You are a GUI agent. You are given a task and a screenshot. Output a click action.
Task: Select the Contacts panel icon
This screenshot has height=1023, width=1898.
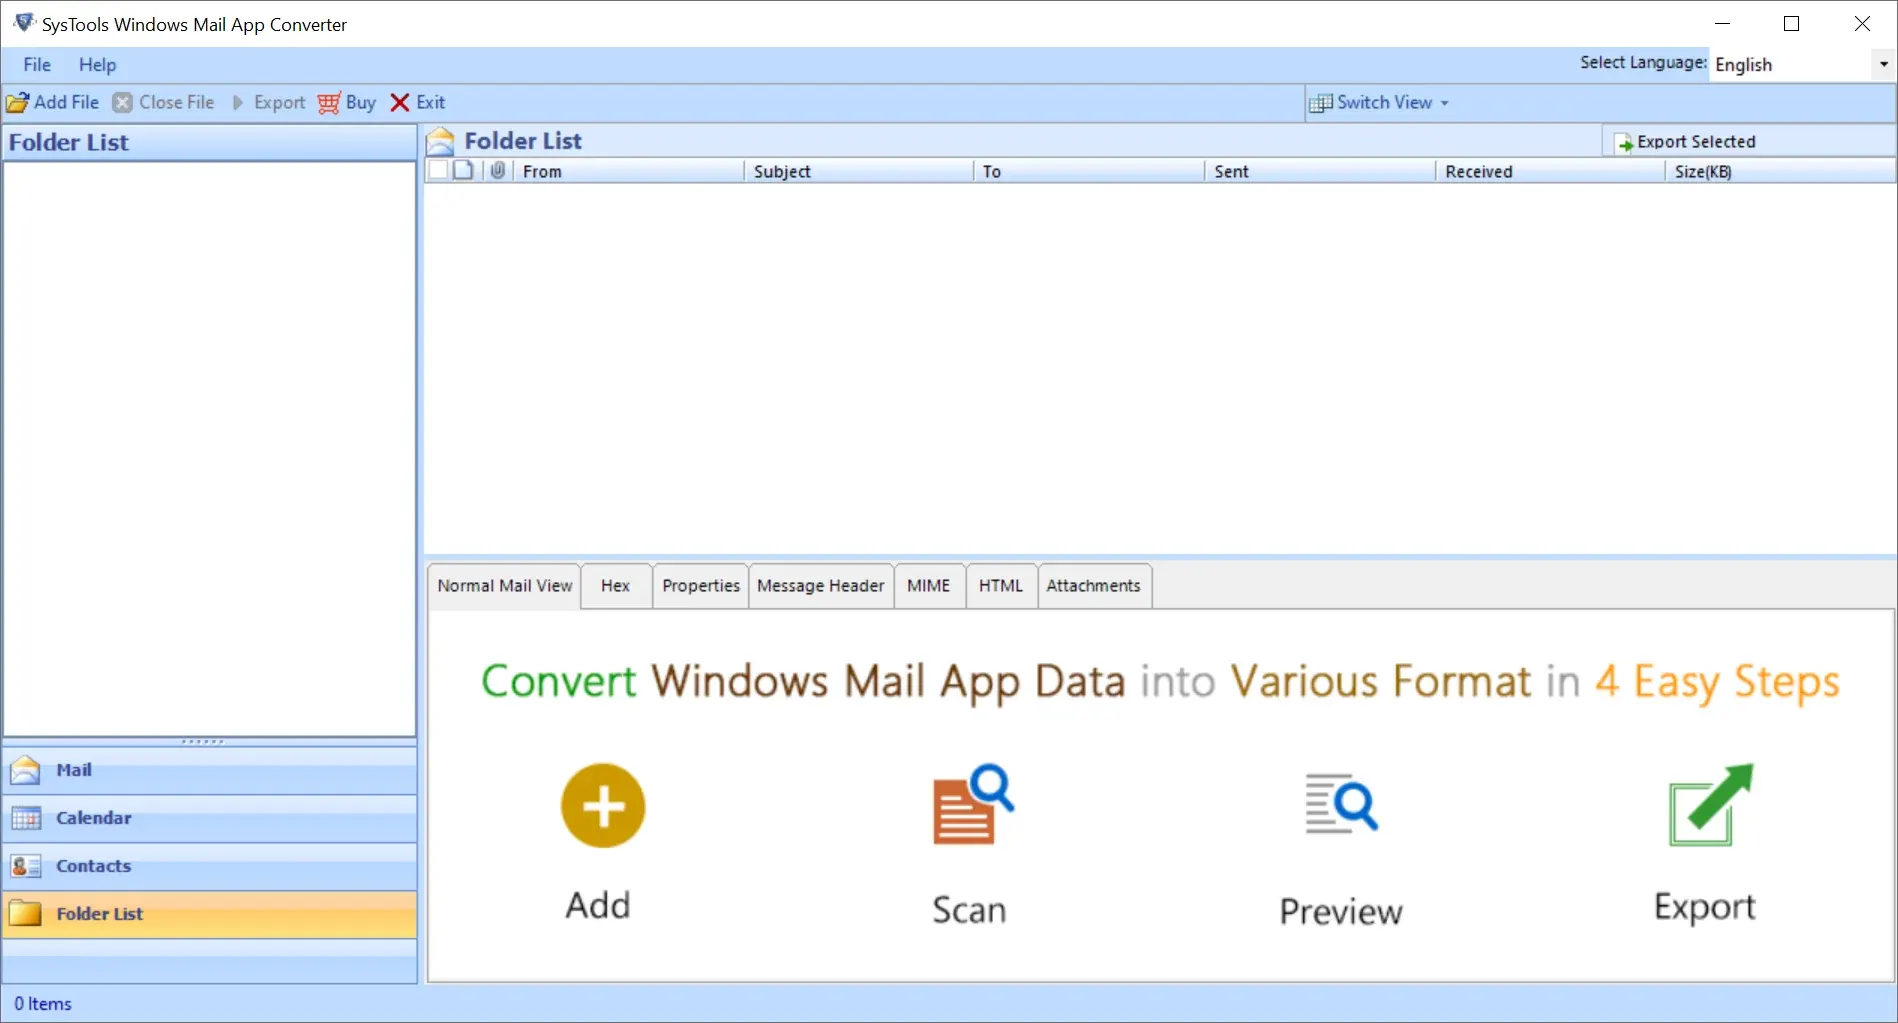(x=24, y=866)
